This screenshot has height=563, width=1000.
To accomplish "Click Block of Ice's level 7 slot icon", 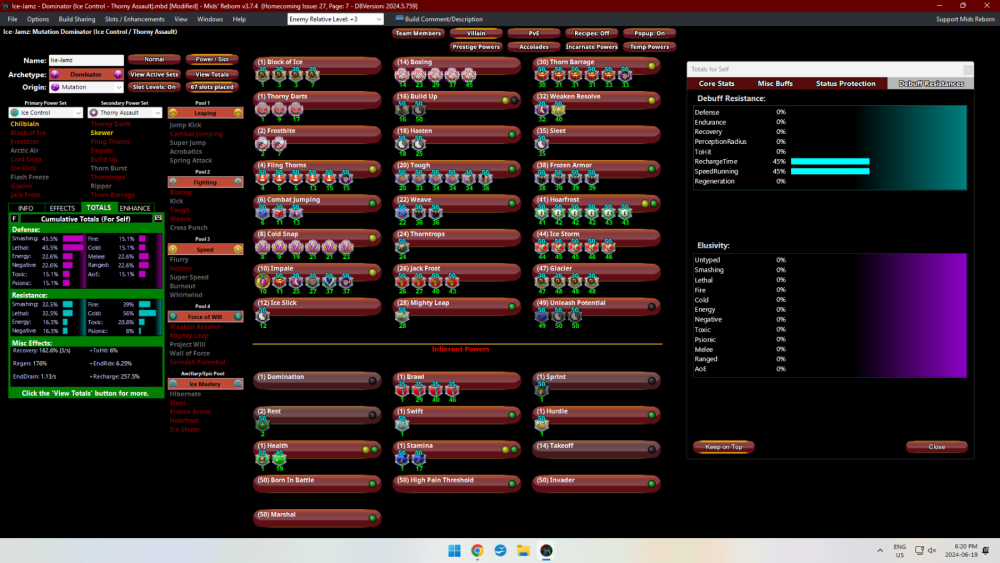I will (312, 75).
